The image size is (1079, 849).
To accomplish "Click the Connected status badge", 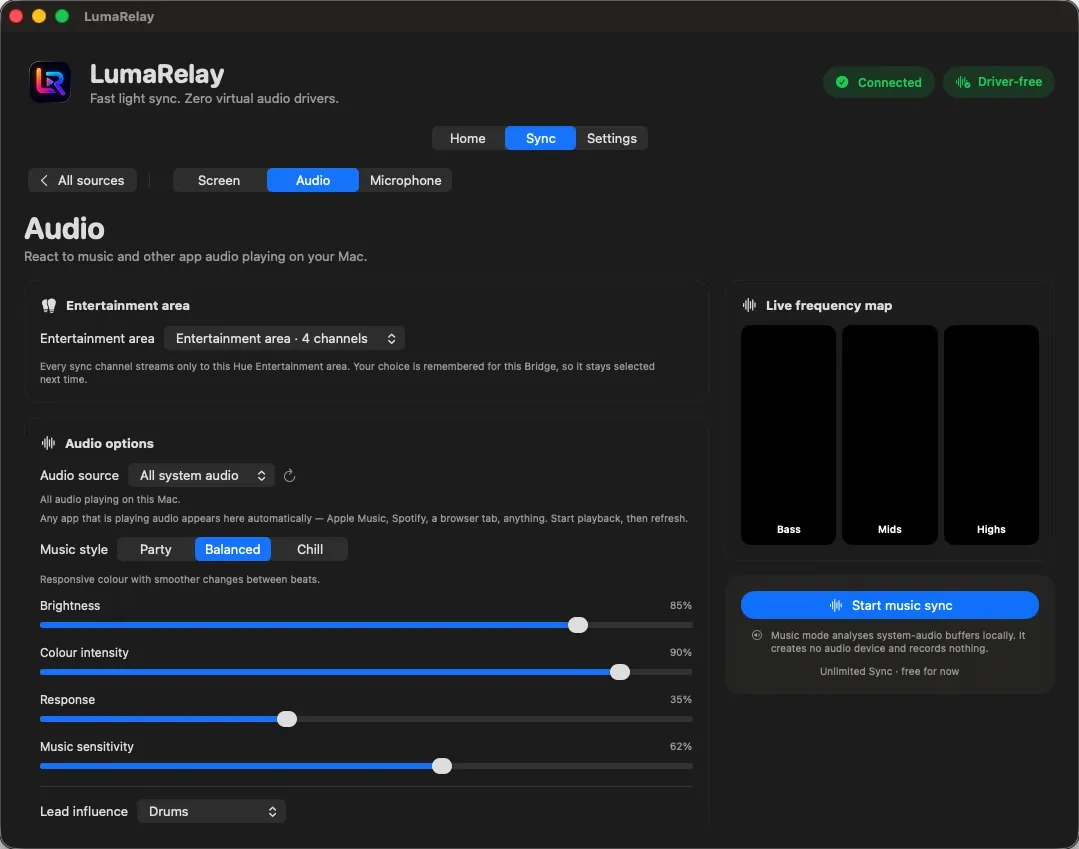I will (x=879, y=82).
